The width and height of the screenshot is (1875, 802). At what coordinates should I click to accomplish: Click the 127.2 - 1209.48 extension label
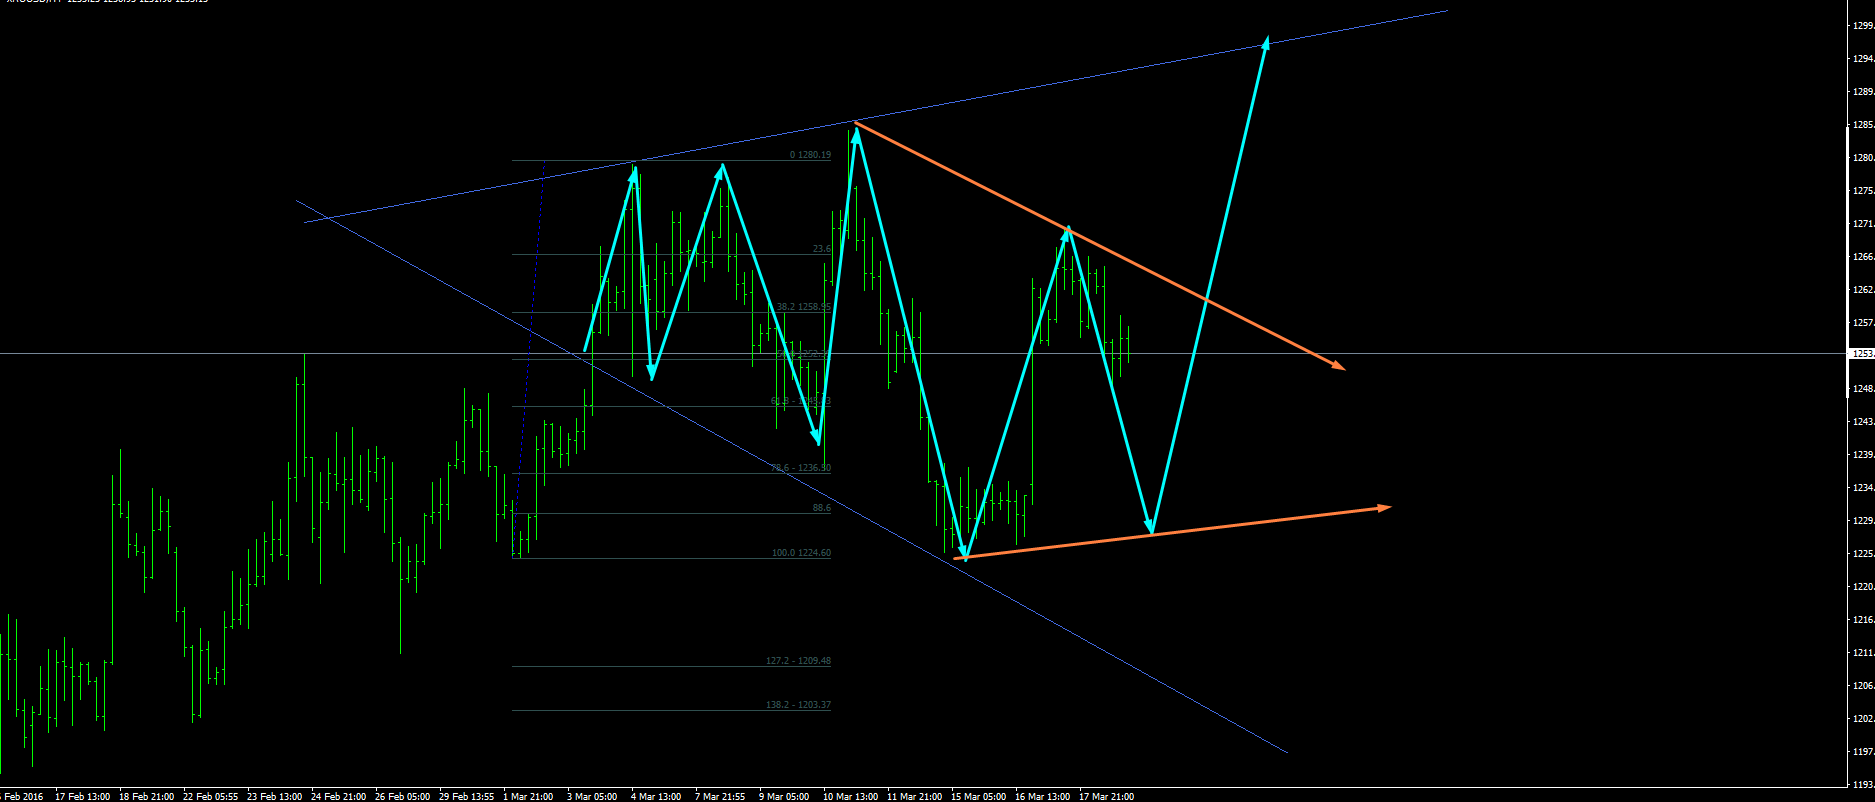pos(798,661)
